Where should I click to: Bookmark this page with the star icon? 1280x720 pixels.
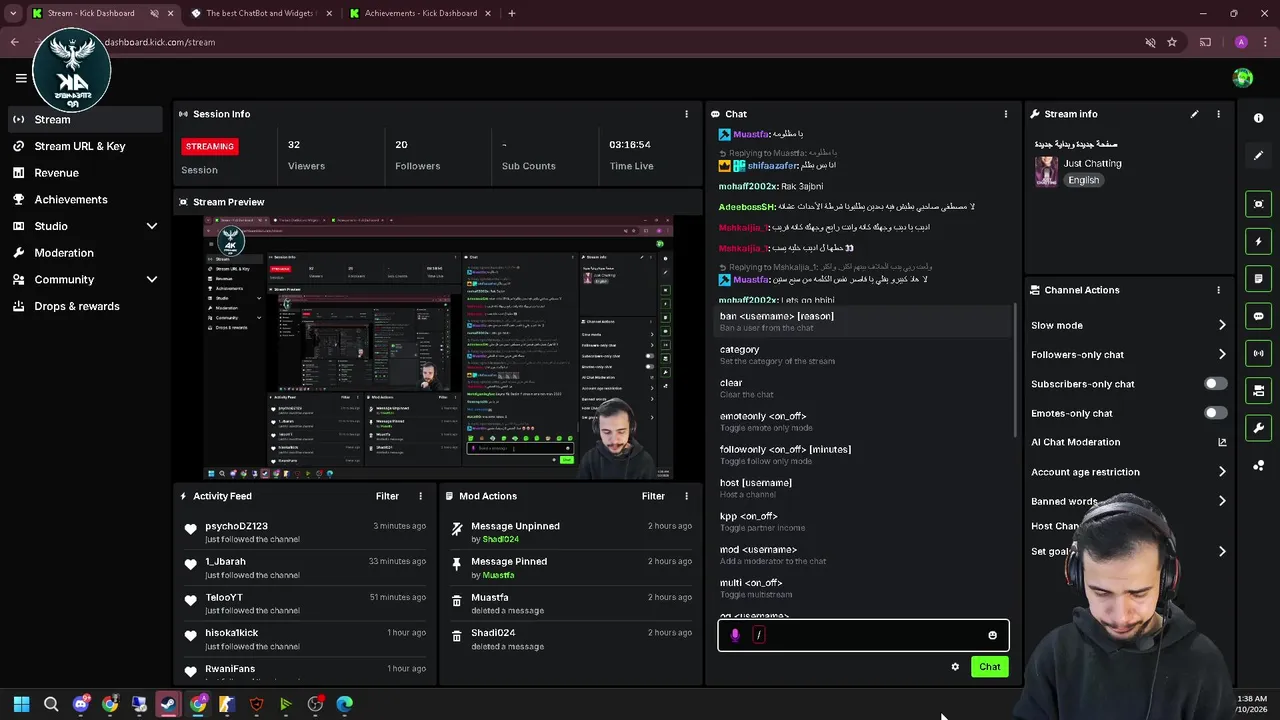(1172, 42)
